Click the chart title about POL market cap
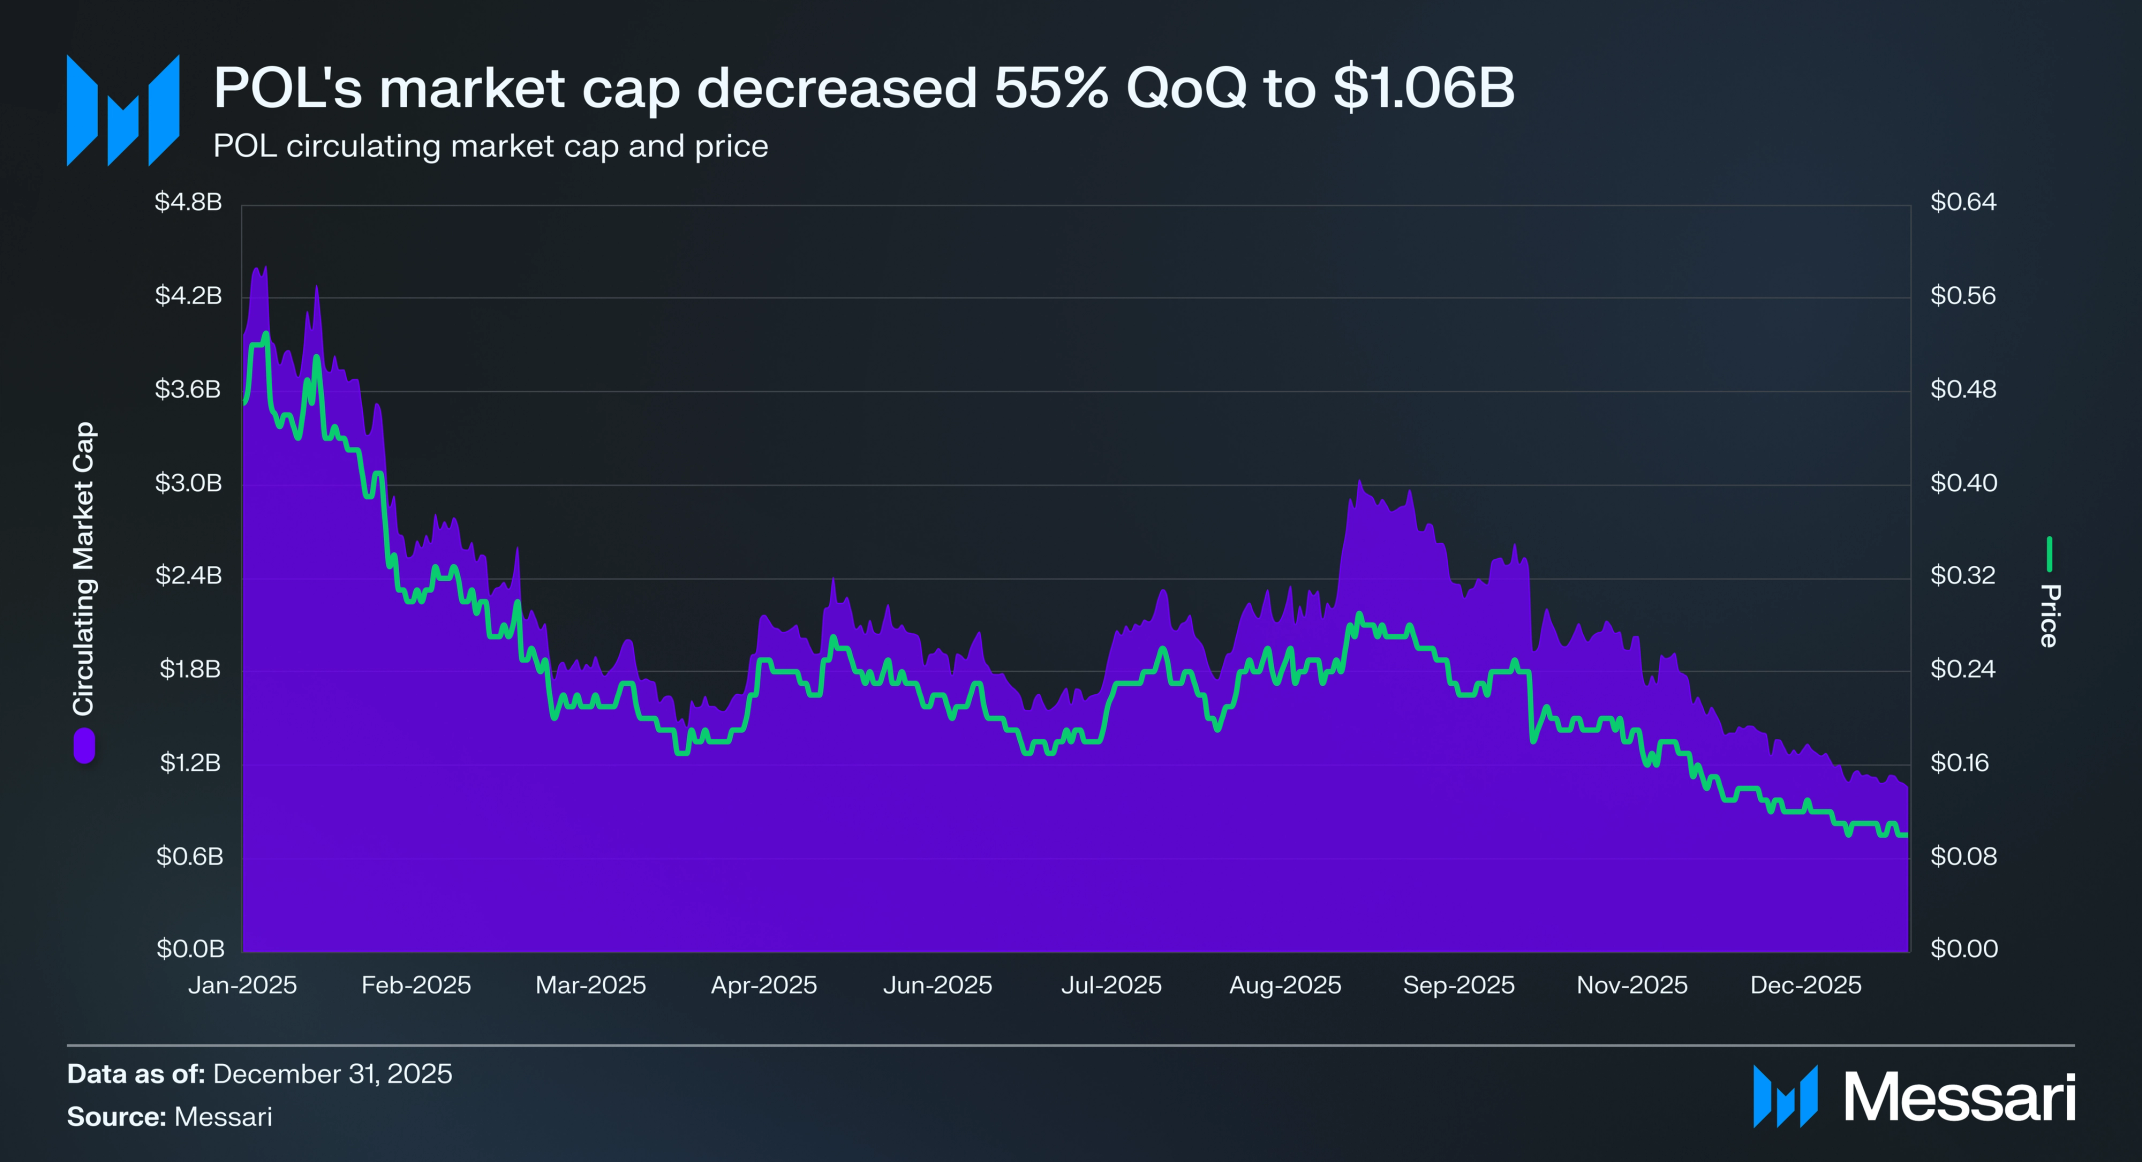Image resolution: width=2142 pixels, height=1162 pixels. 863,88
